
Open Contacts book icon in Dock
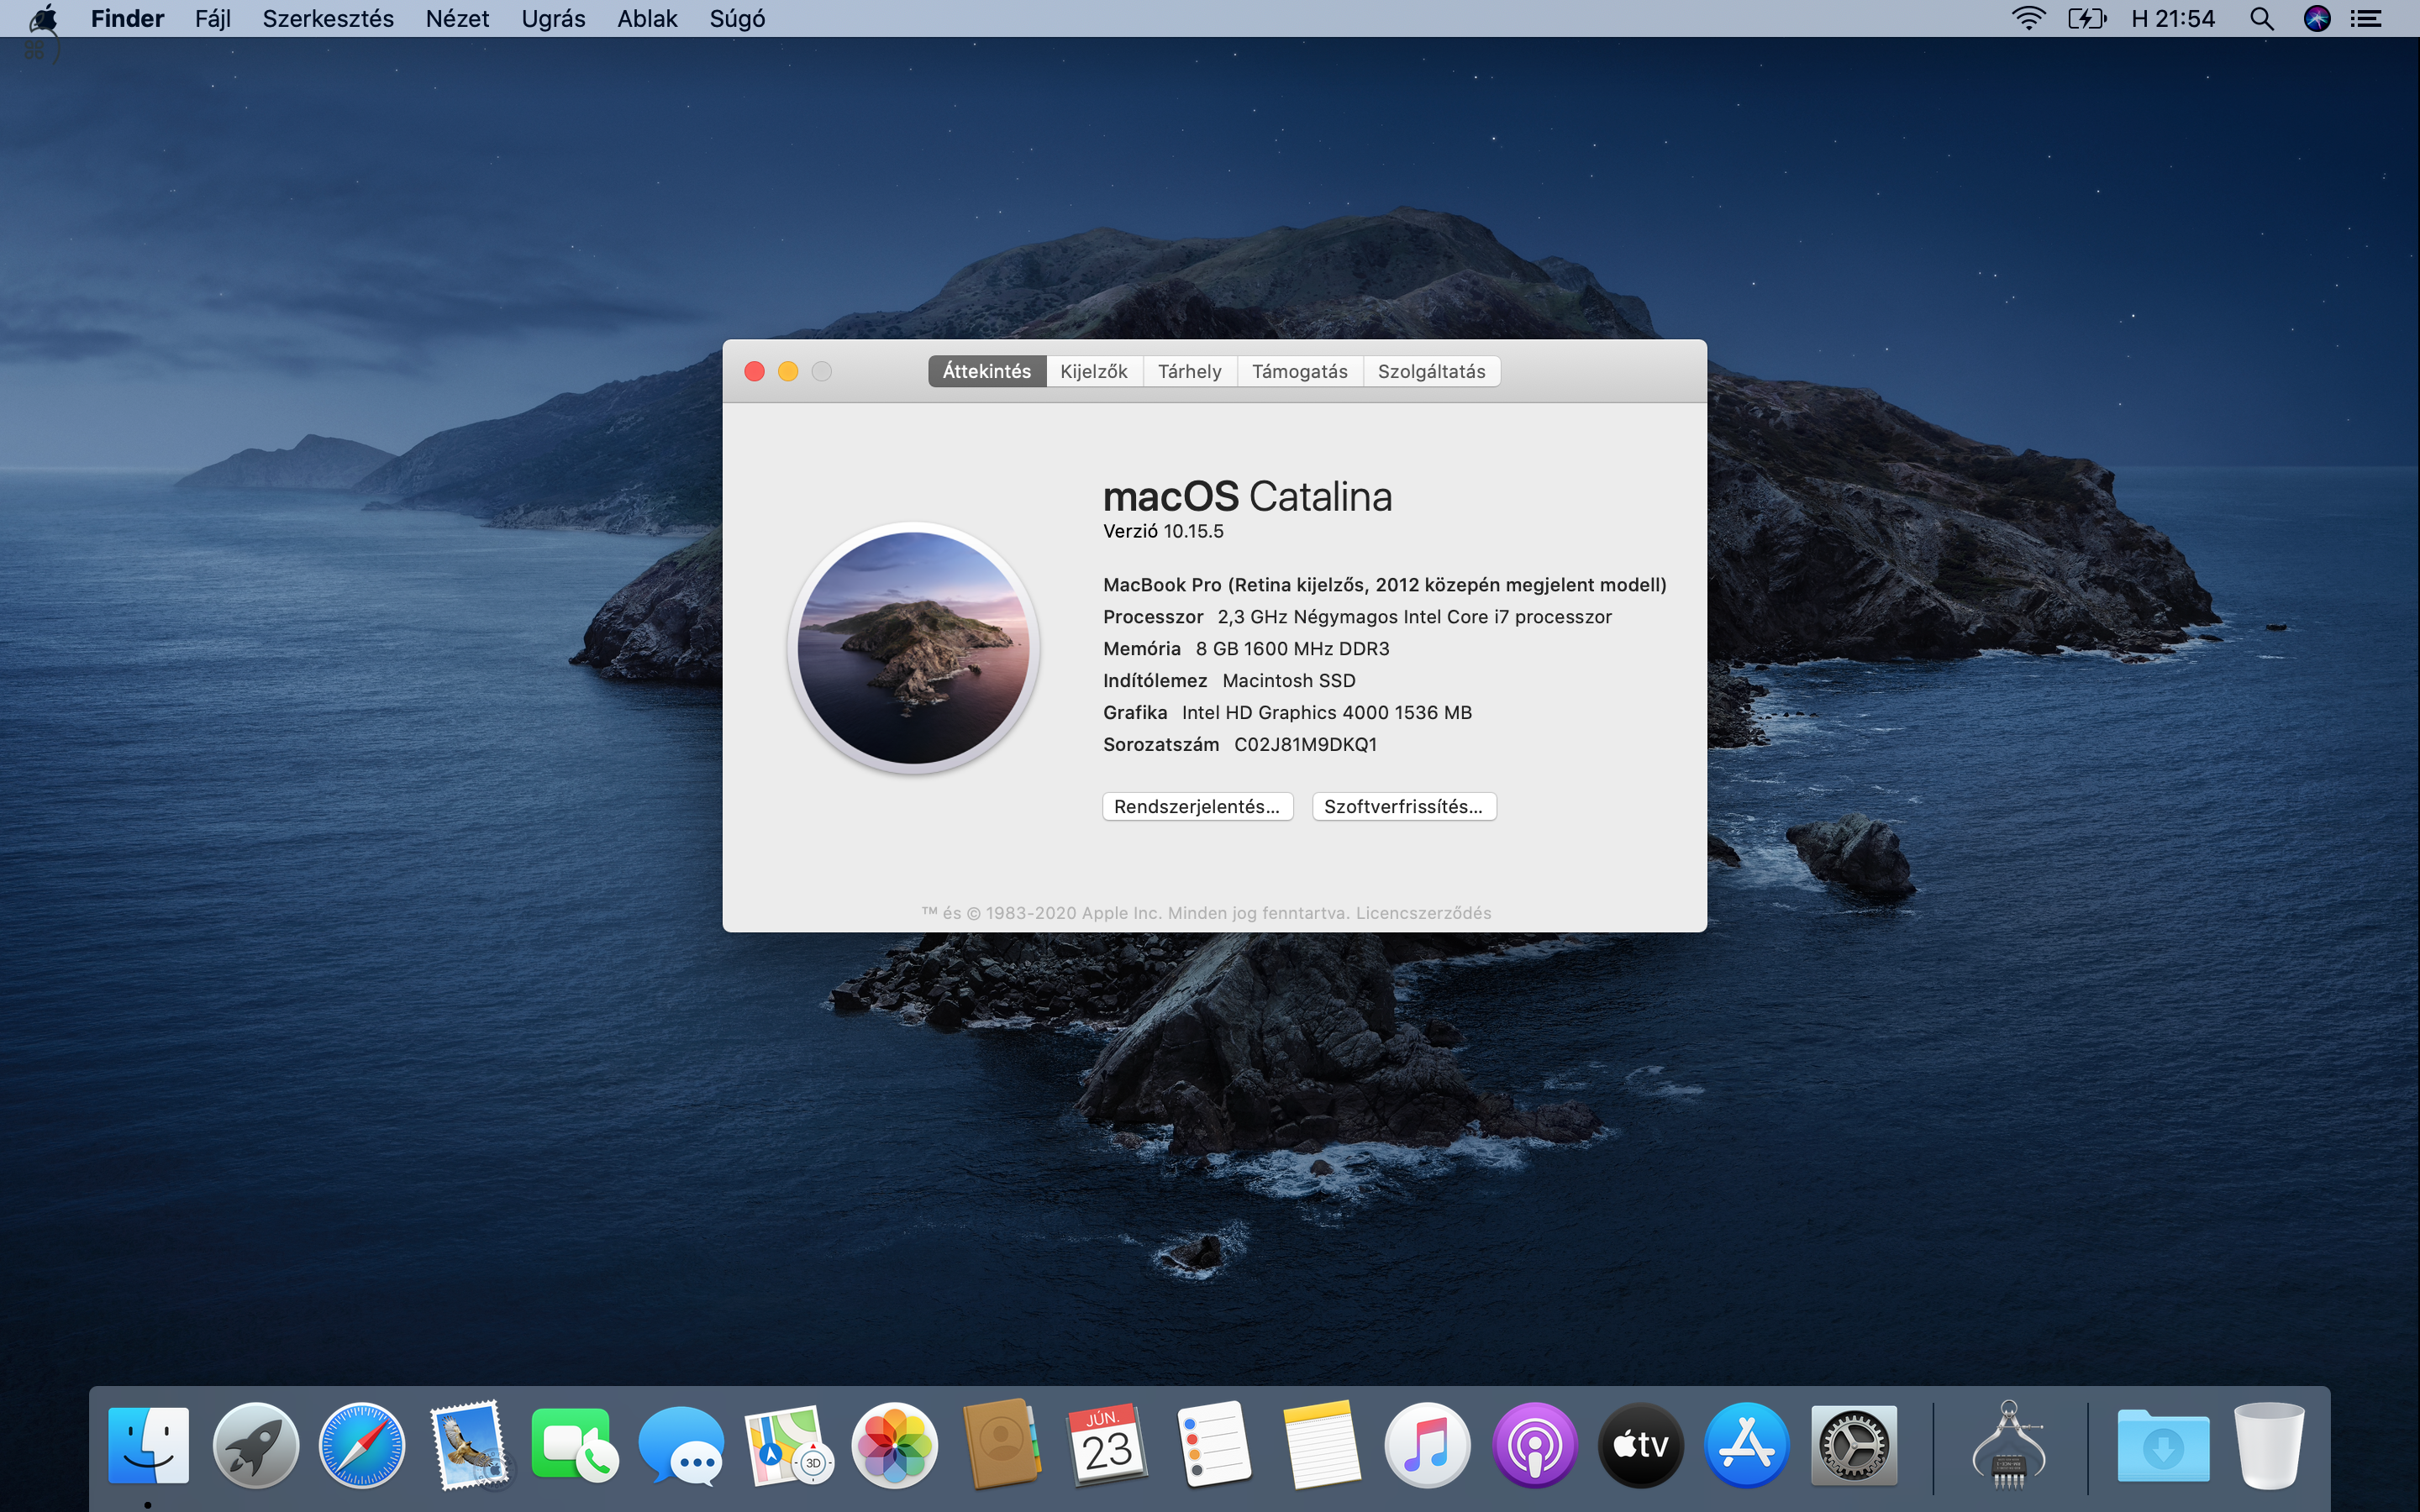click(x=1001, y=1445)
